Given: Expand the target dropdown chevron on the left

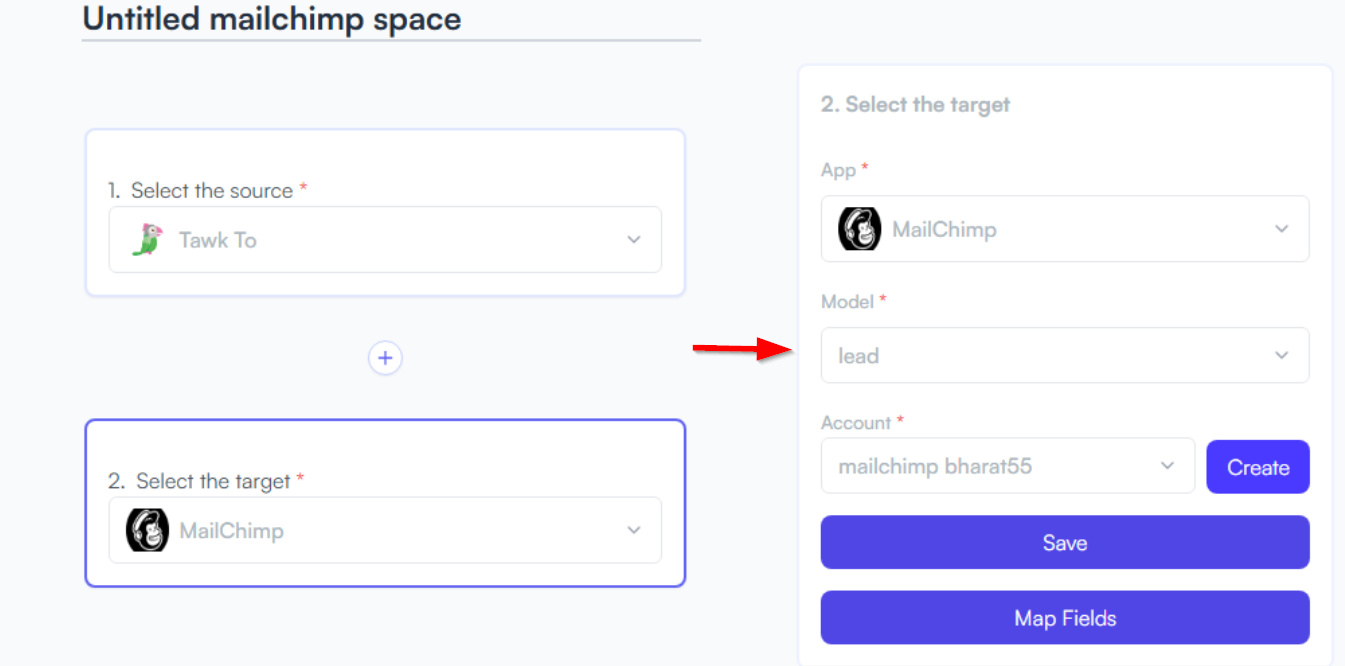Looking at the screenshot, I should [633, 530].
